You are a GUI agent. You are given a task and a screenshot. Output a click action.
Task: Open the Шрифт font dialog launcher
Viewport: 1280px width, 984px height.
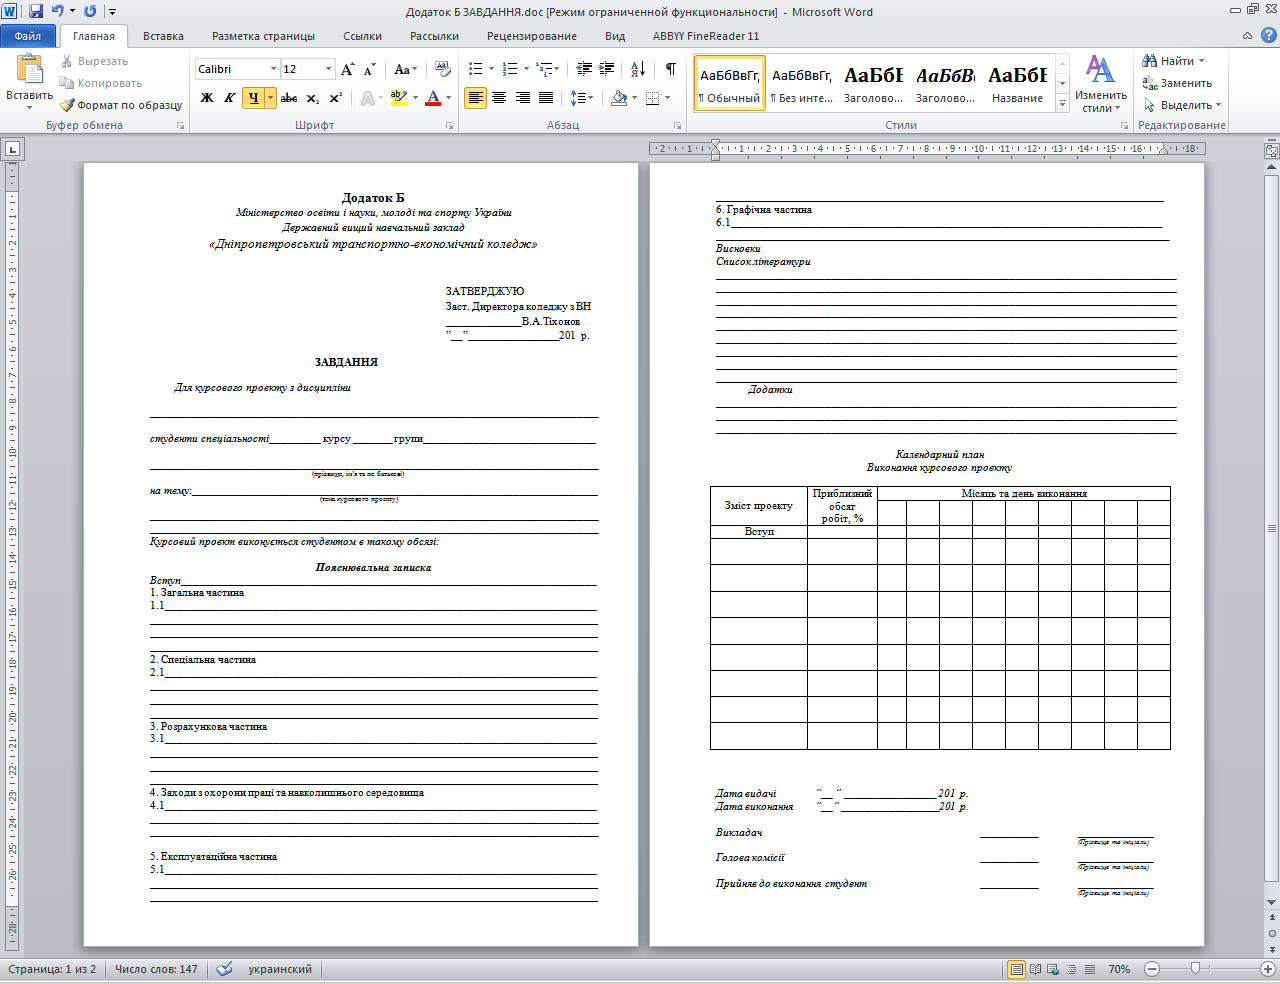(x=450, y=126)
